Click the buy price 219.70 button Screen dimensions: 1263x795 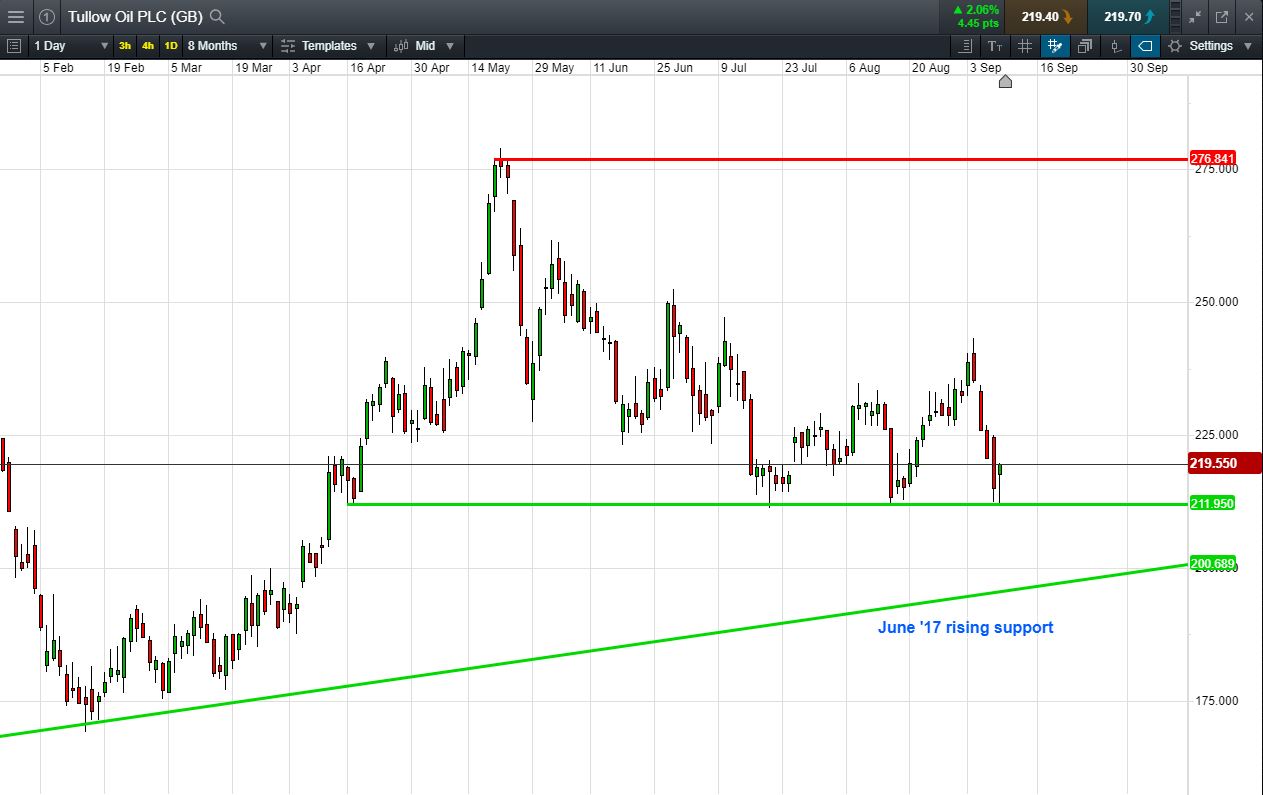pyautogui.click(x=1129, y=17)
